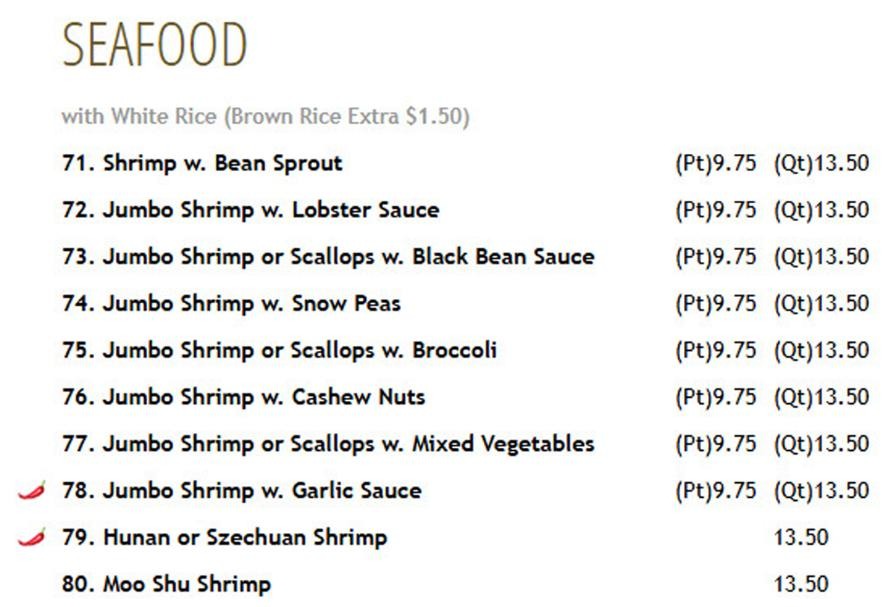Open item 73 Black Bean Sauce dish
The image size is (896, 607).
[329, 257]
